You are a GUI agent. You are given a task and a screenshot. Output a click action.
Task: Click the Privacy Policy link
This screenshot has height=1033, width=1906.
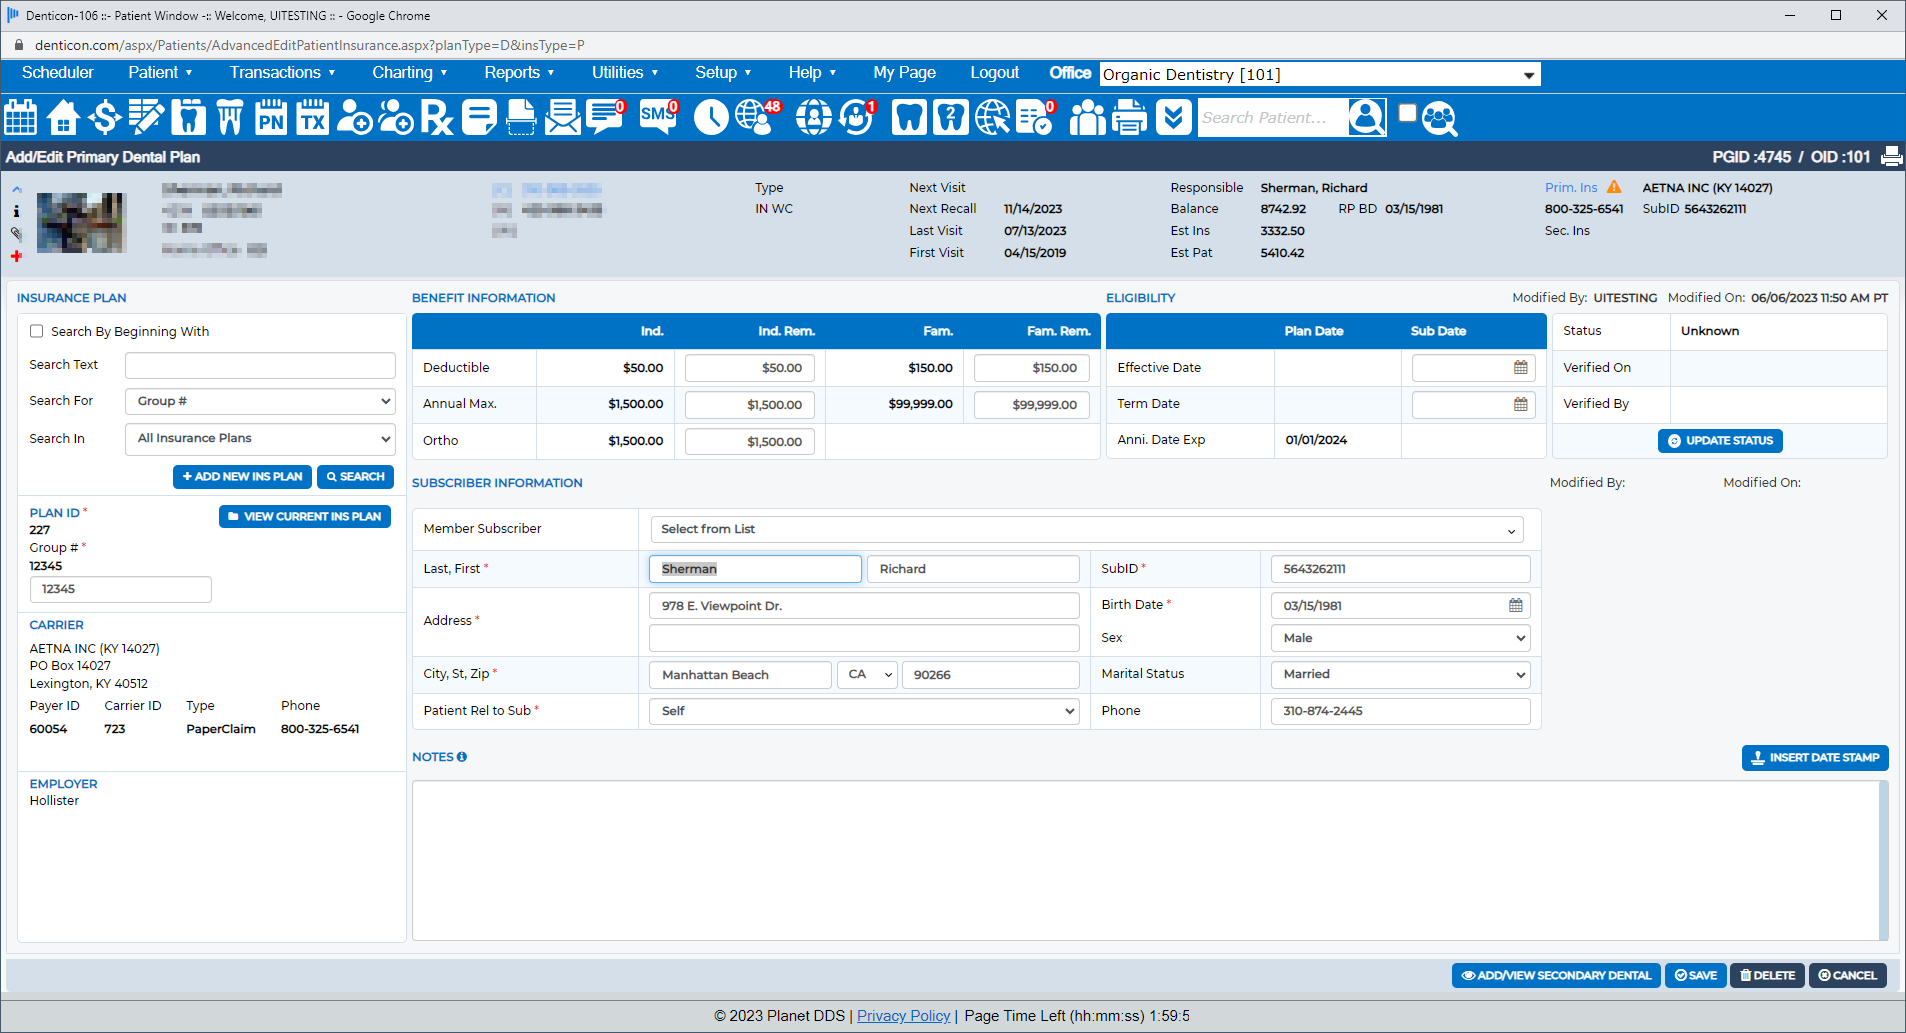[x=903, y=1016]
